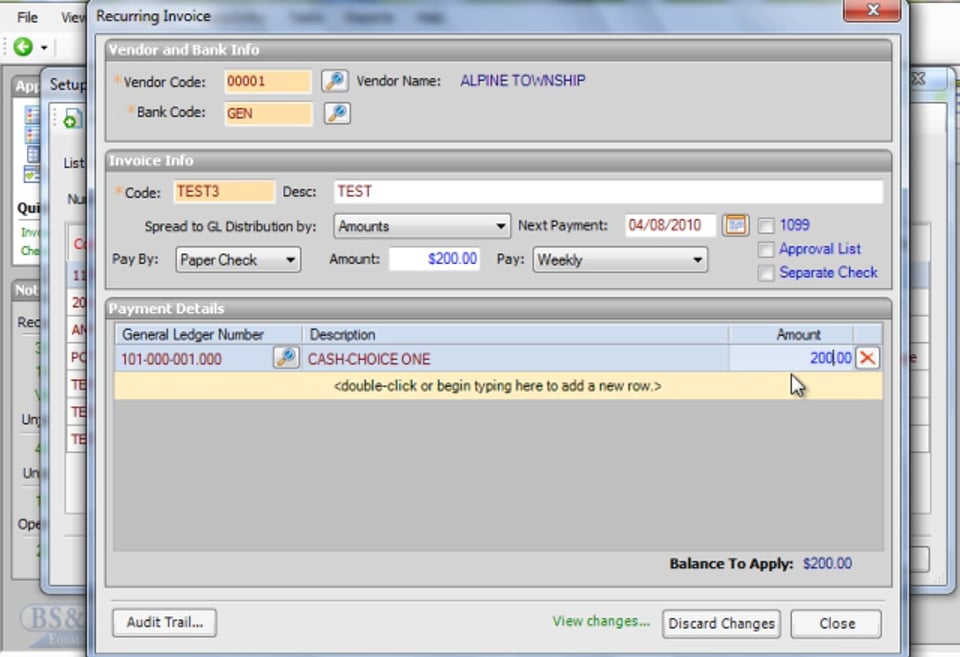The image size is (960, 657).
Task: Enable the 1099 checkbox
Action: pyautogui.click(x=766, y=226)
